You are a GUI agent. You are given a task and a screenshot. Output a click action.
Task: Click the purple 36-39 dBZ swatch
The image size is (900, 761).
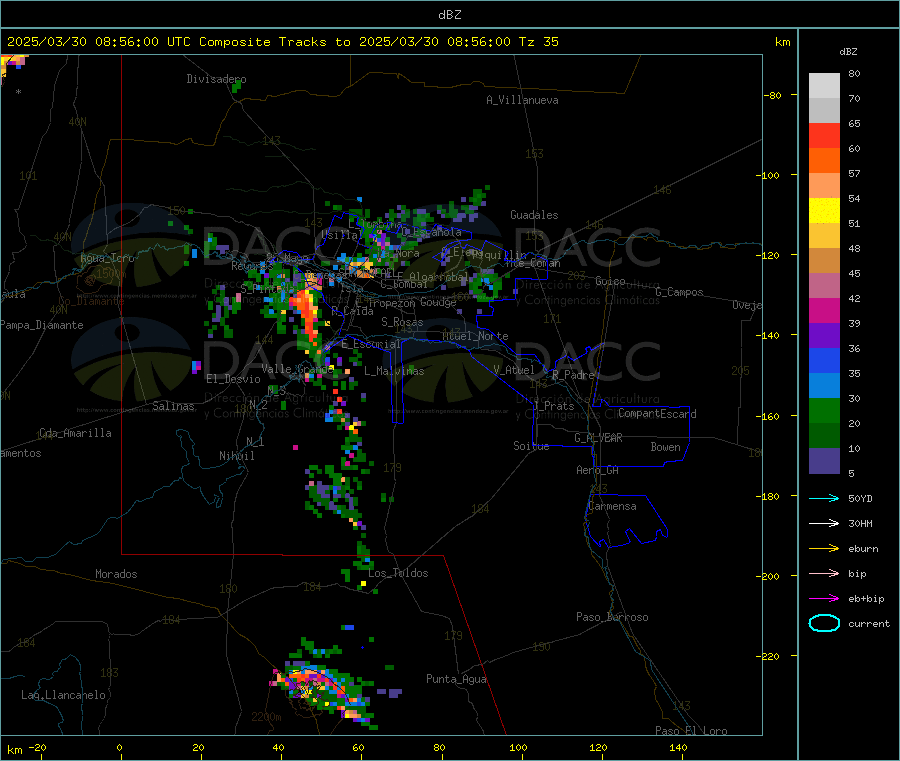point(824,336)
